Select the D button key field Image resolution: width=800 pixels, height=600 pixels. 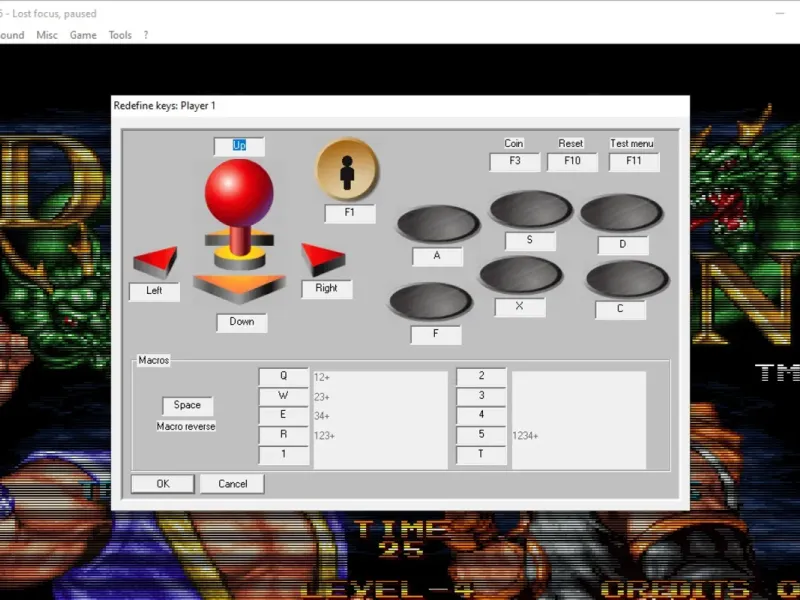point(623,245)
